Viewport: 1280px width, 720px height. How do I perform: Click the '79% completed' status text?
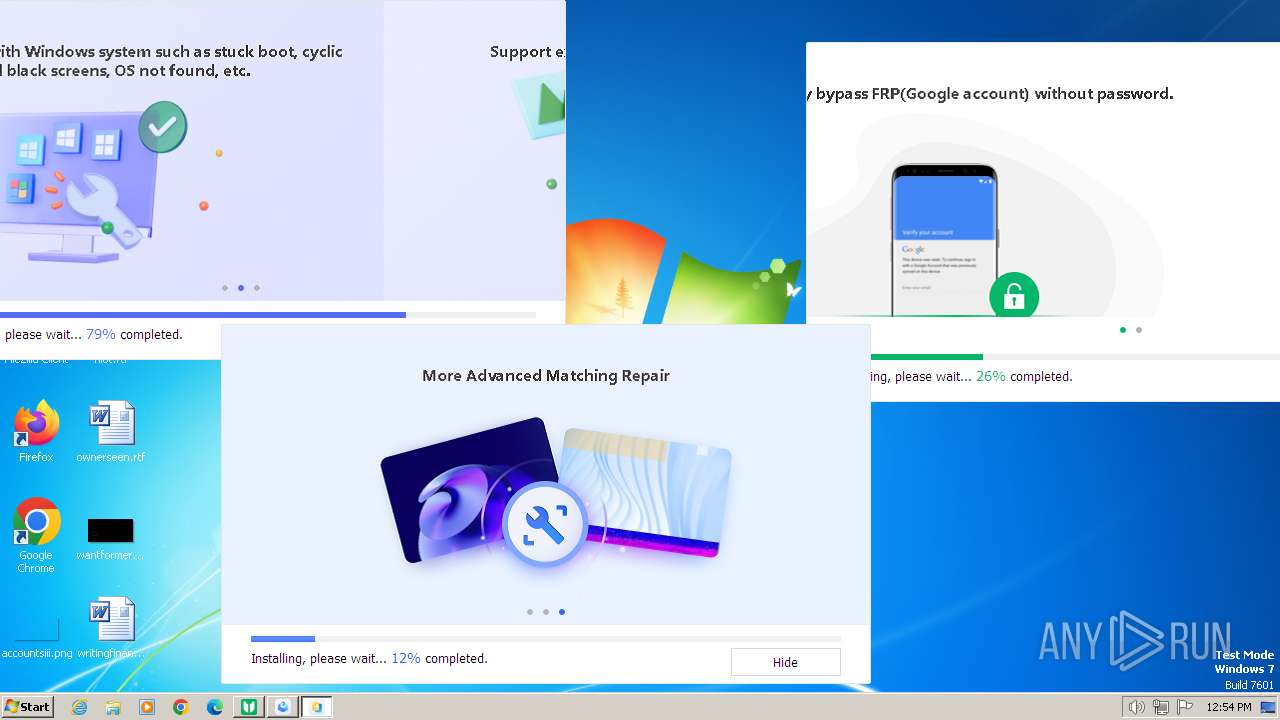[134, 335]
